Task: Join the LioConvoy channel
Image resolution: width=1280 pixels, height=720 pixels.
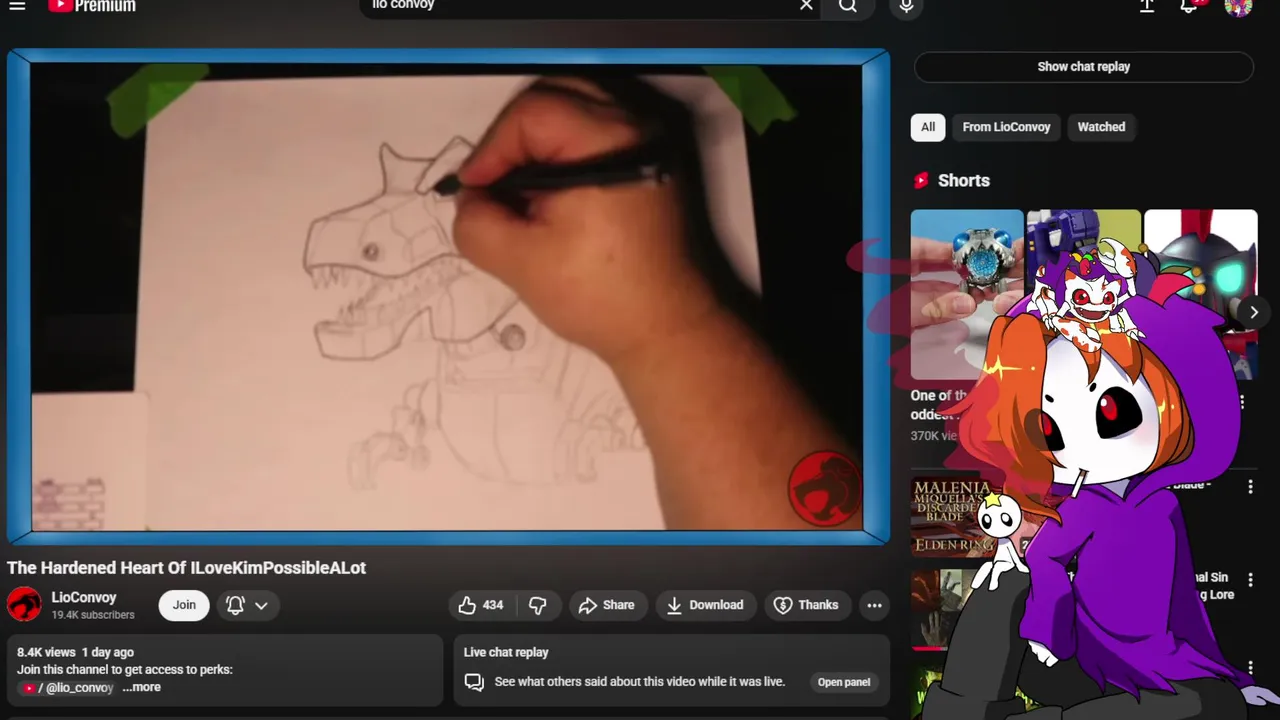Action: point(184,605)
